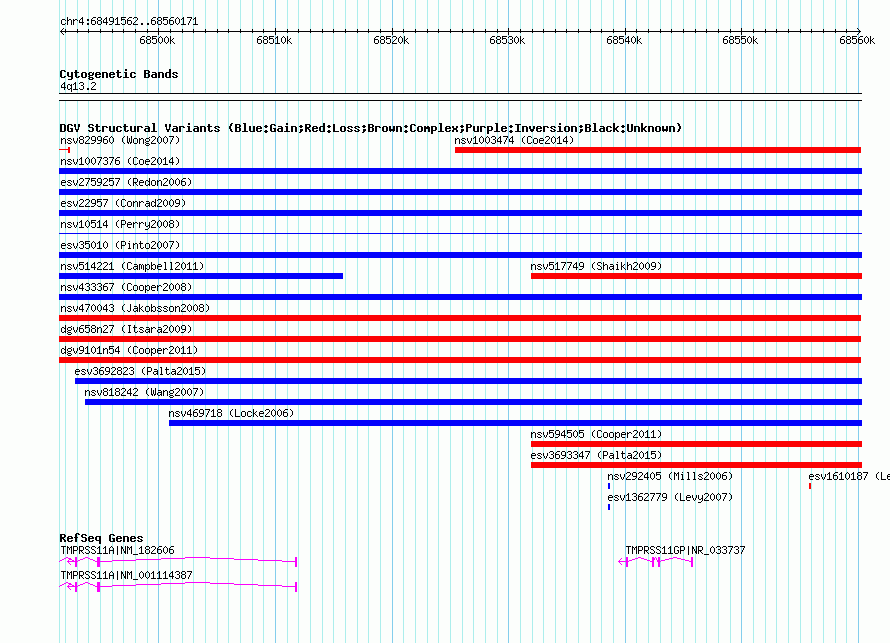The width and height of the screenshot is (890, 643).
Task: Select the TMPRSS11A|NM_001114387 gene model
Action: click(178, 587)
